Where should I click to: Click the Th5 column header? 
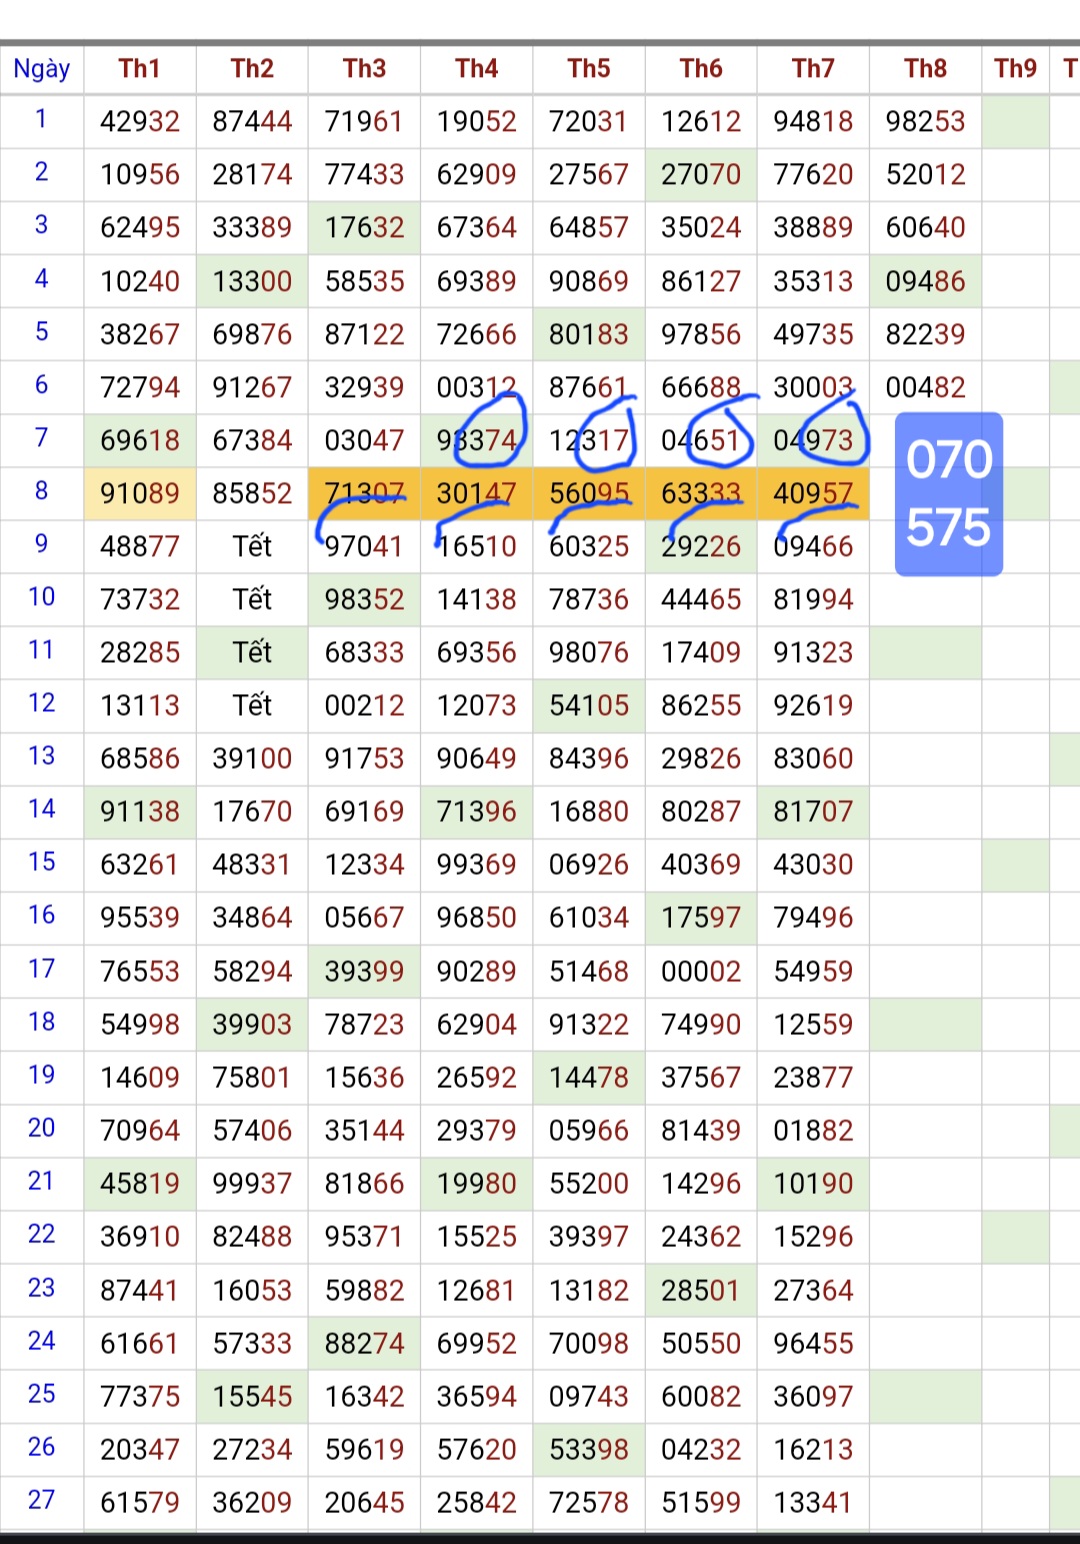pyautogui.click(x=589, y=68)
